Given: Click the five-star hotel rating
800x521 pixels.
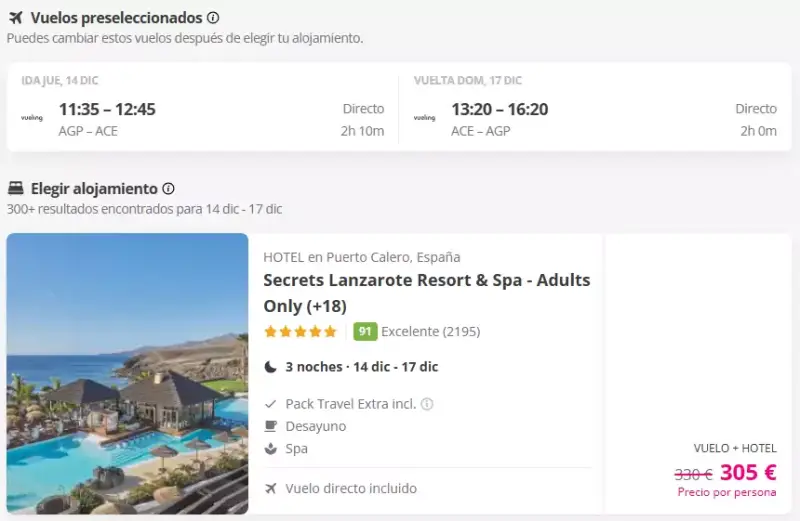Looking at the screenshot, I should pos(301,332).
